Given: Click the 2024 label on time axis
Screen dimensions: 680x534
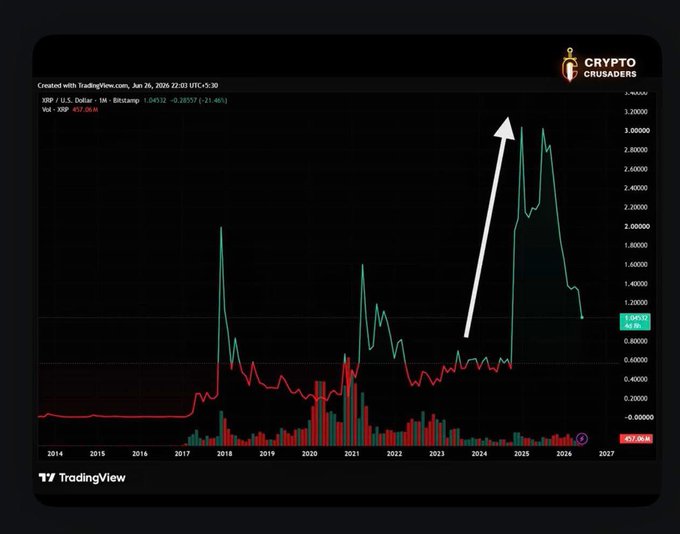Looking at the screenshot, I should click(479, 454).
